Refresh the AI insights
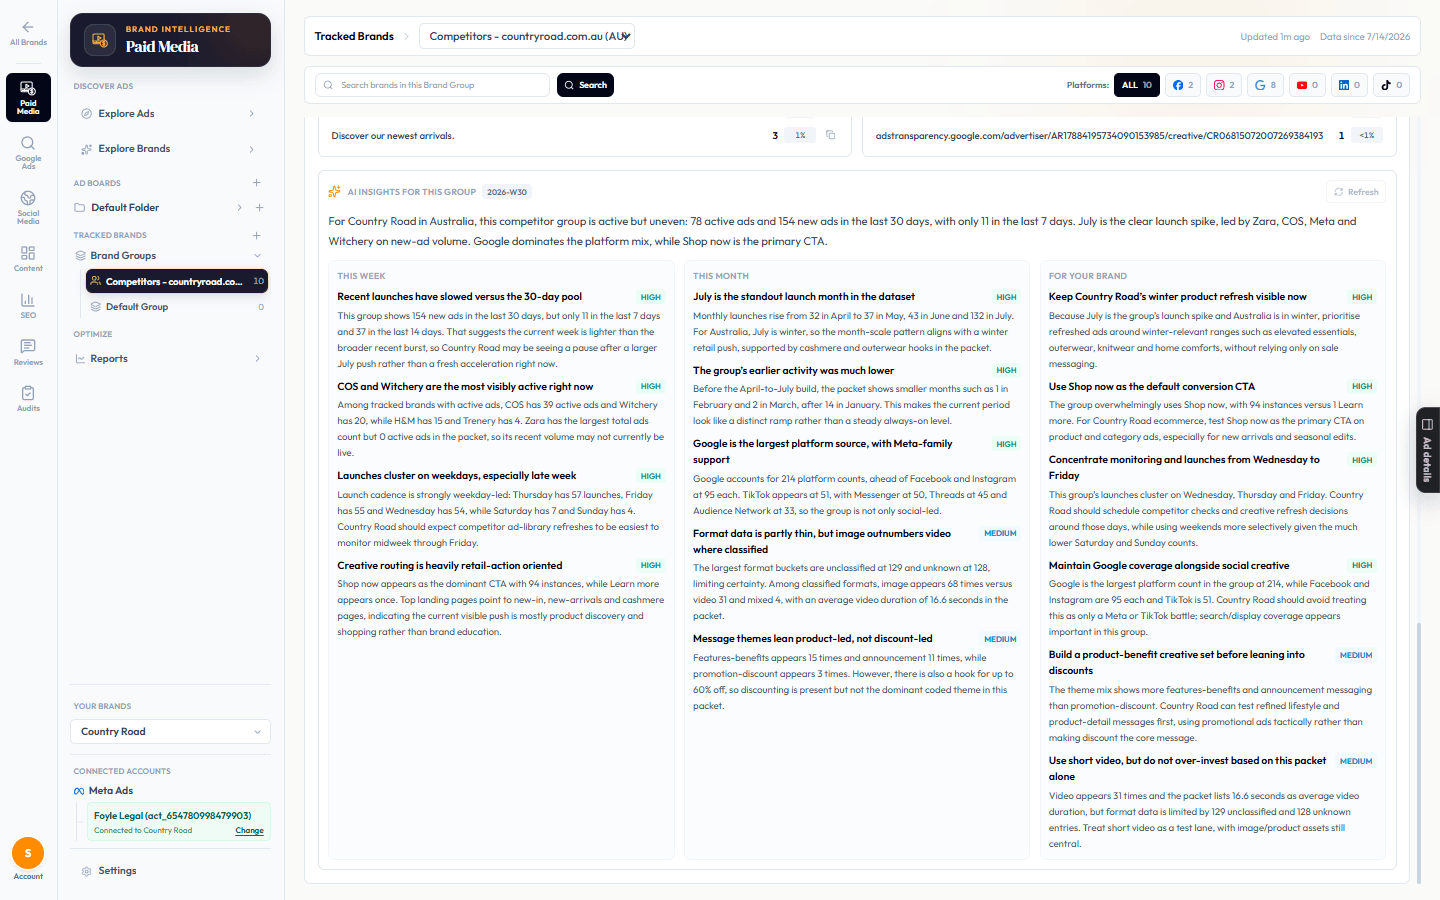1440x900 pixels. (x=1356, y=192)
